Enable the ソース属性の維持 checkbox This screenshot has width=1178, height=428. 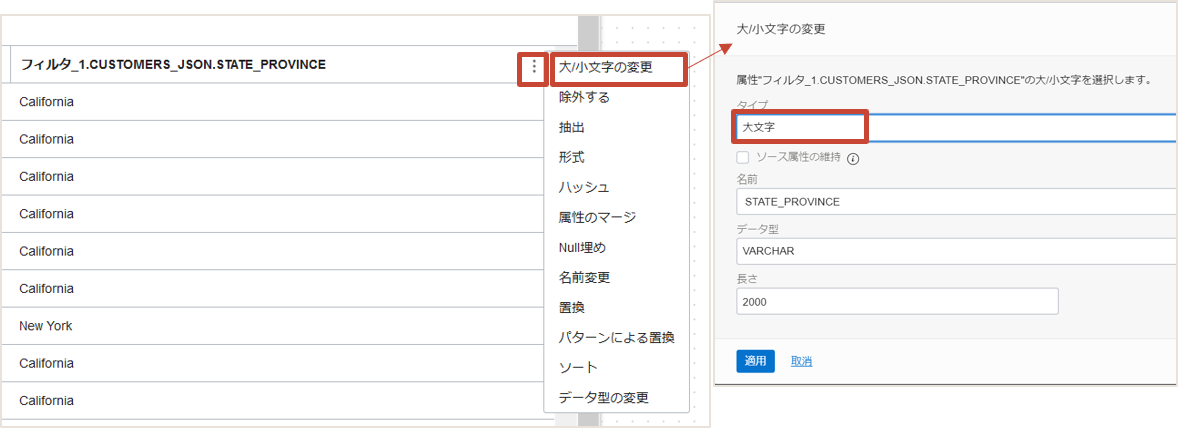click(x=743, y=157)
